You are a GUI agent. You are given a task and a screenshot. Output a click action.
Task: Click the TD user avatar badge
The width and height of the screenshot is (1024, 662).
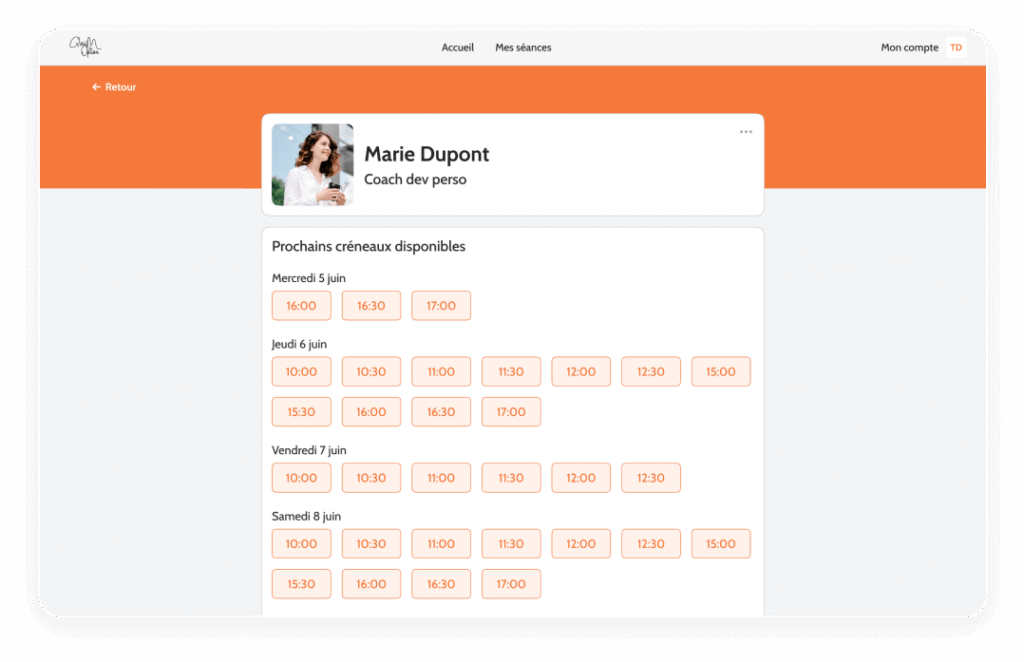coord(956,47)
